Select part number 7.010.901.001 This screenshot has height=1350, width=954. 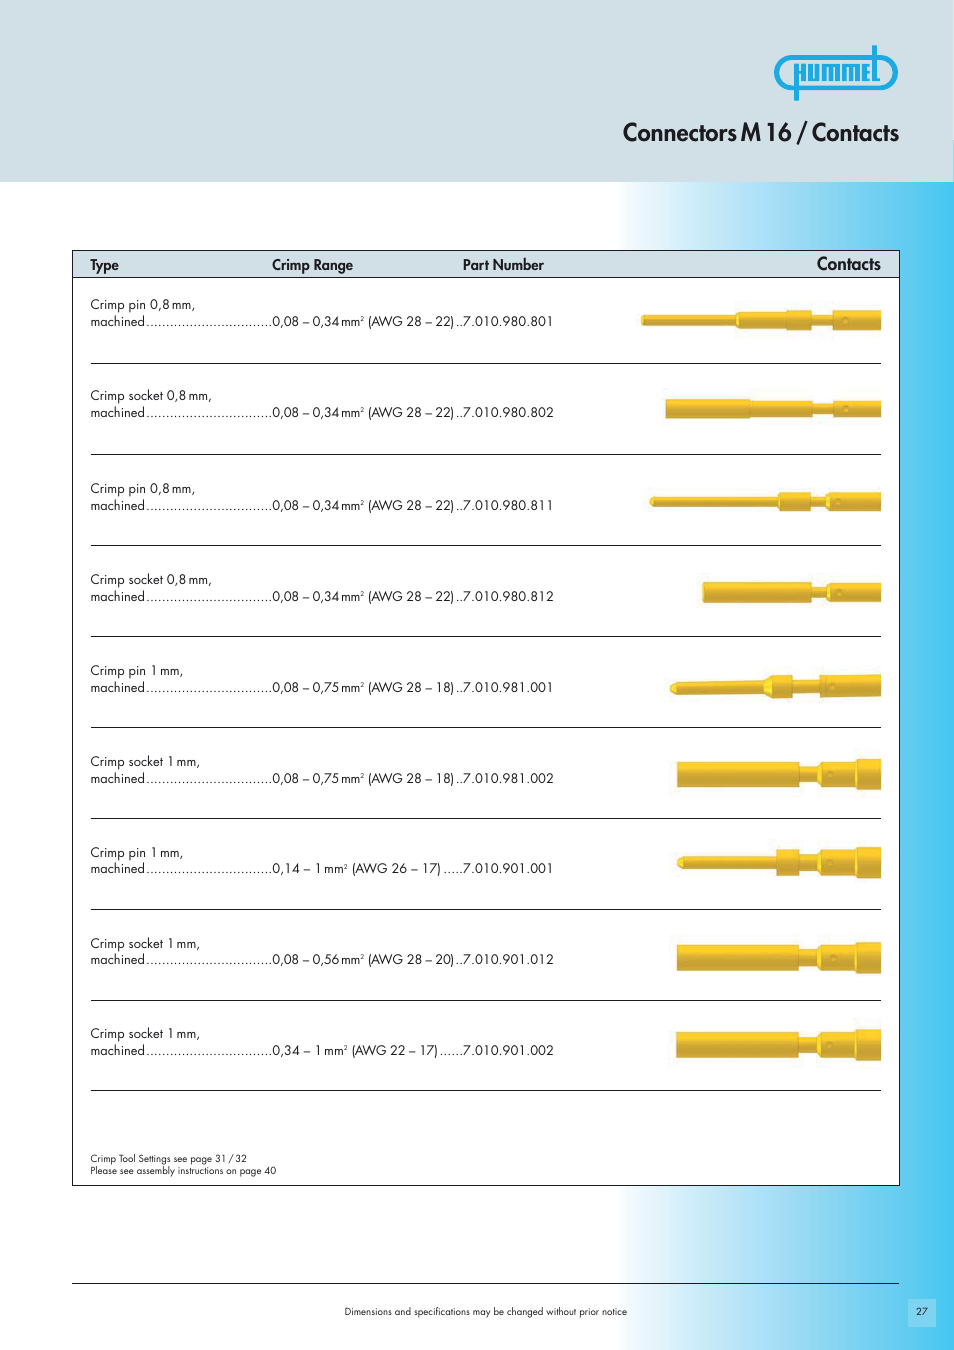pyautogui.click(x=507, y=869)
